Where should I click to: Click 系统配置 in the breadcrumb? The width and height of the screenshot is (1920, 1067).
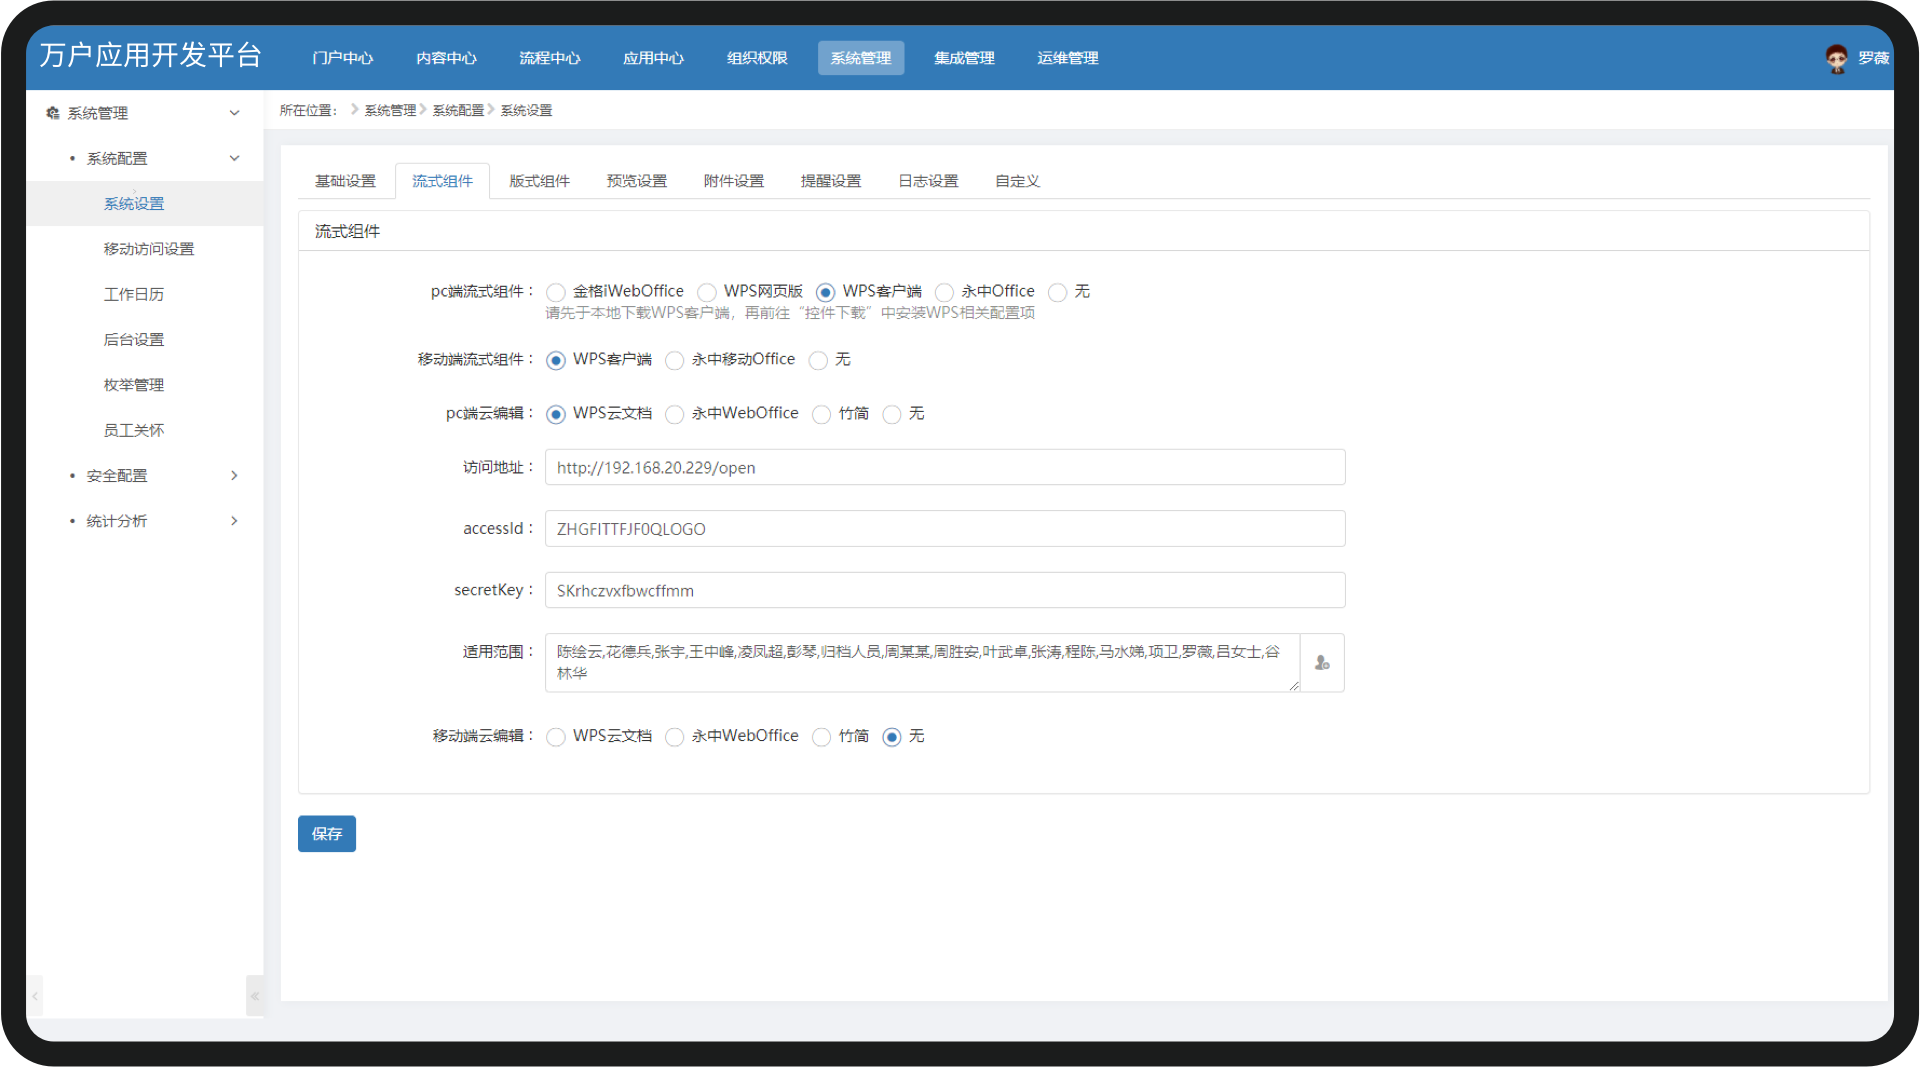tap(458, 110)
